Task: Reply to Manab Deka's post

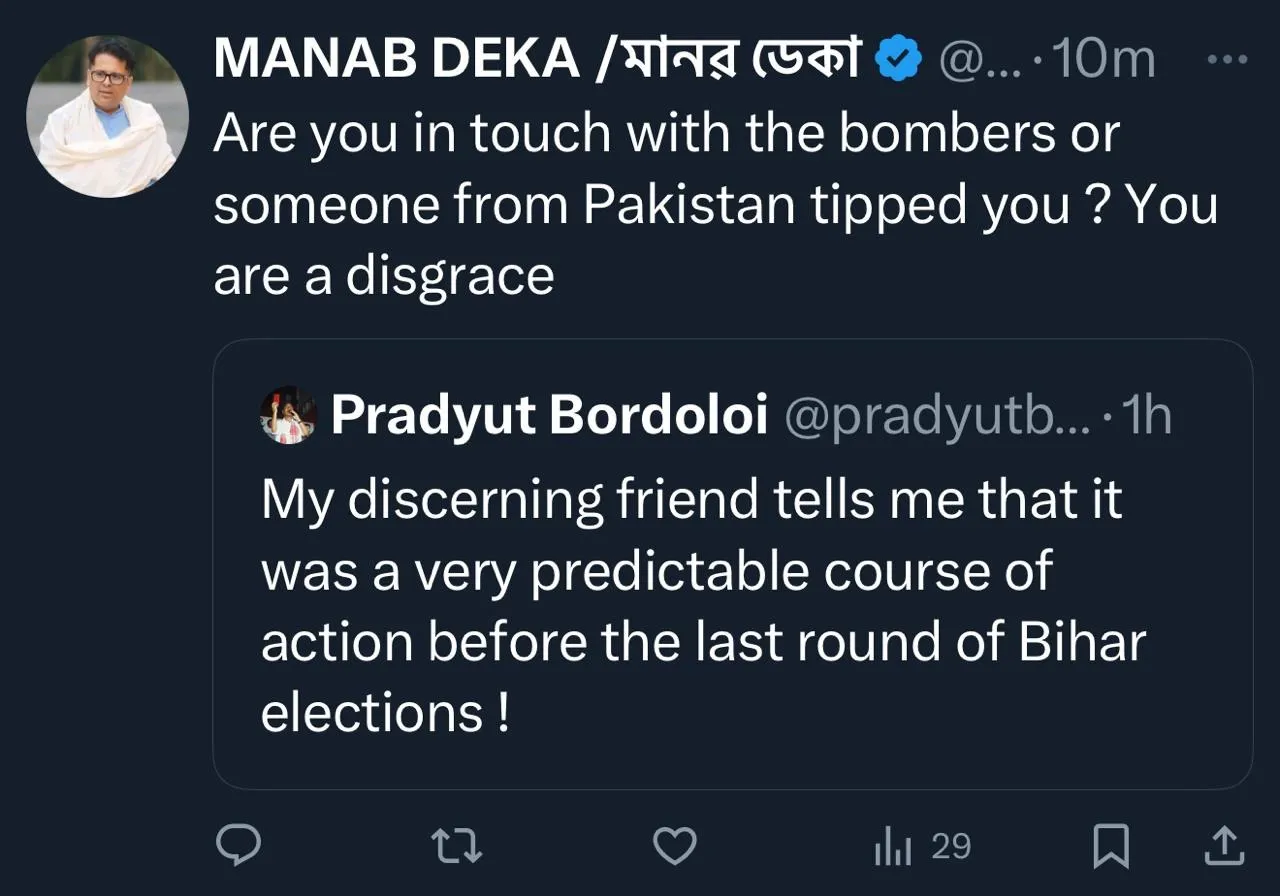Action: (x=239, y=845)
